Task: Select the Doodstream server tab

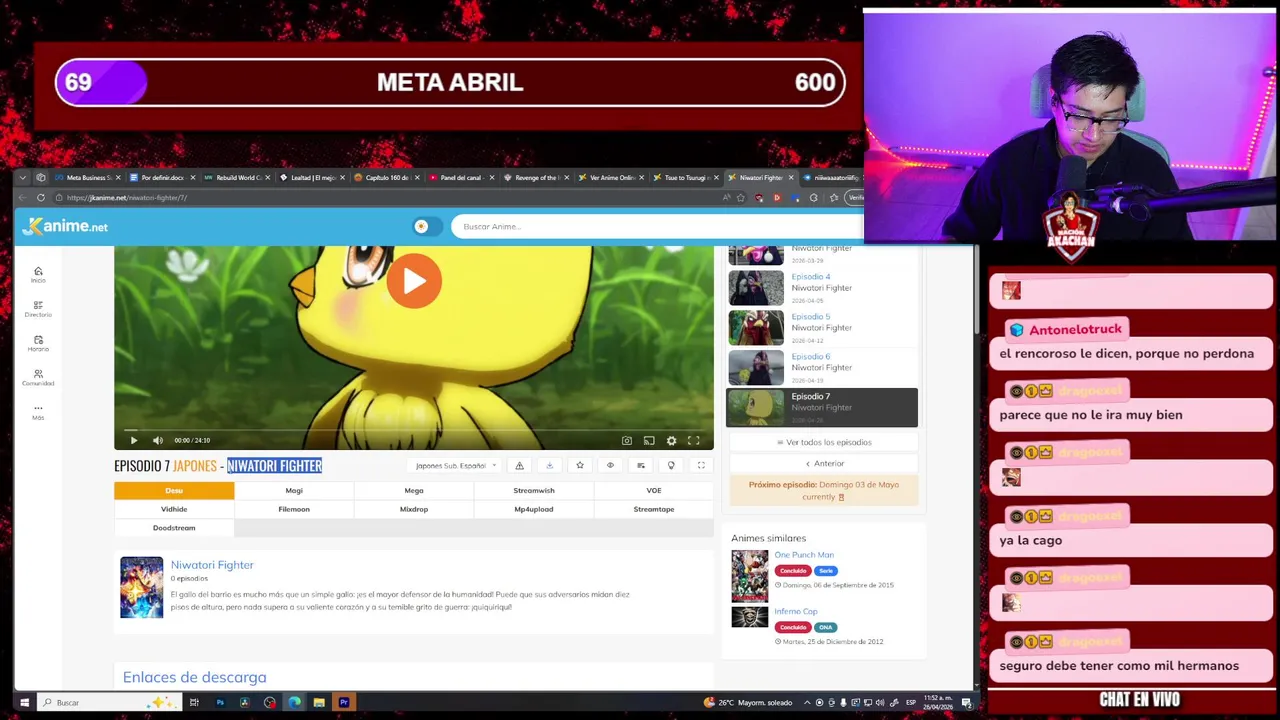Action: [174, 528]
